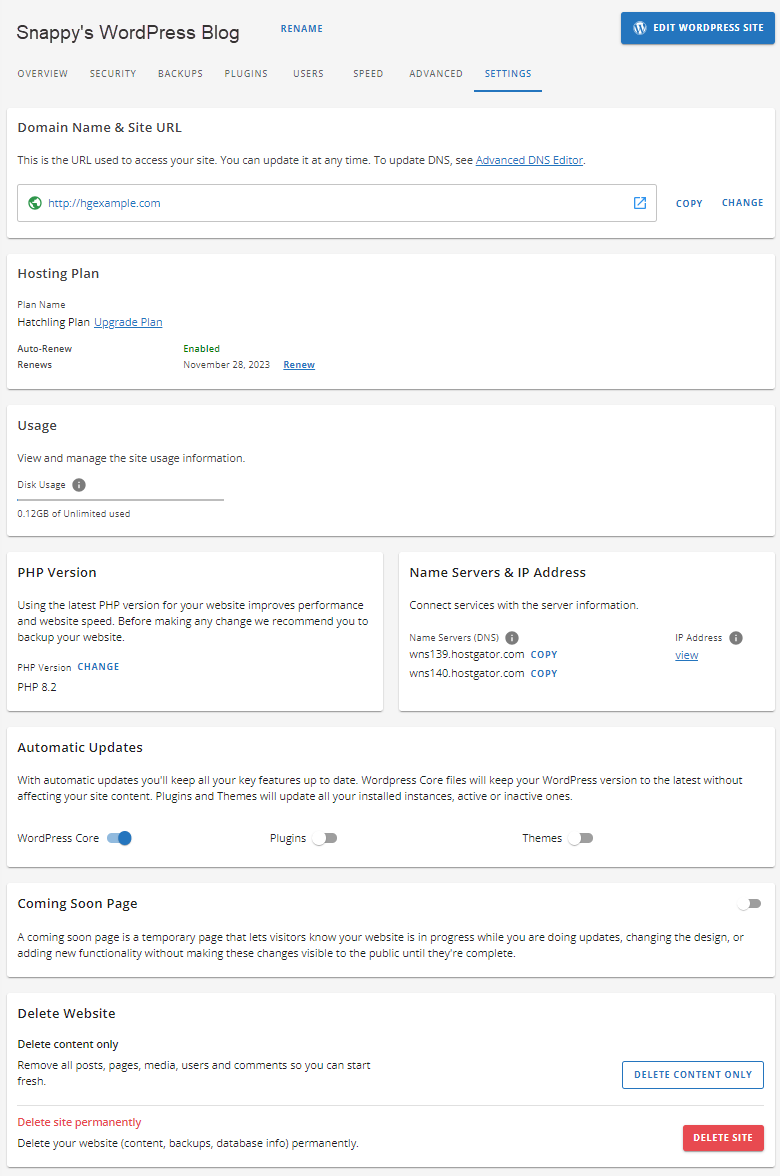Screen dimensions: 780x1176
Task: Open the Backups tab
Action: 180,73
